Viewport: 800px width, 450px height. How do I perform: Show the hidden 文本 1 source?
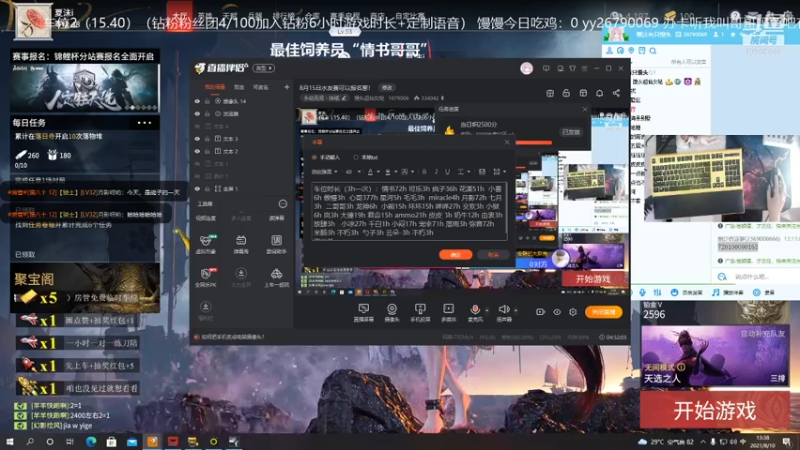pos(197,164)
